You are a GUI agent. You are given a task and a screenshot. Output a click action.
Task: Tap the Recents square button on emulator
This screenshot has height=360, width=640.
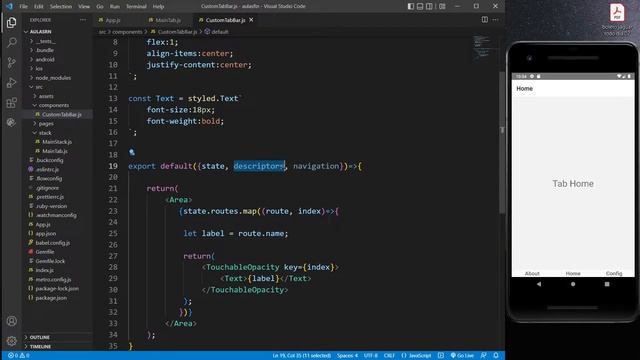tap(607, 284)
